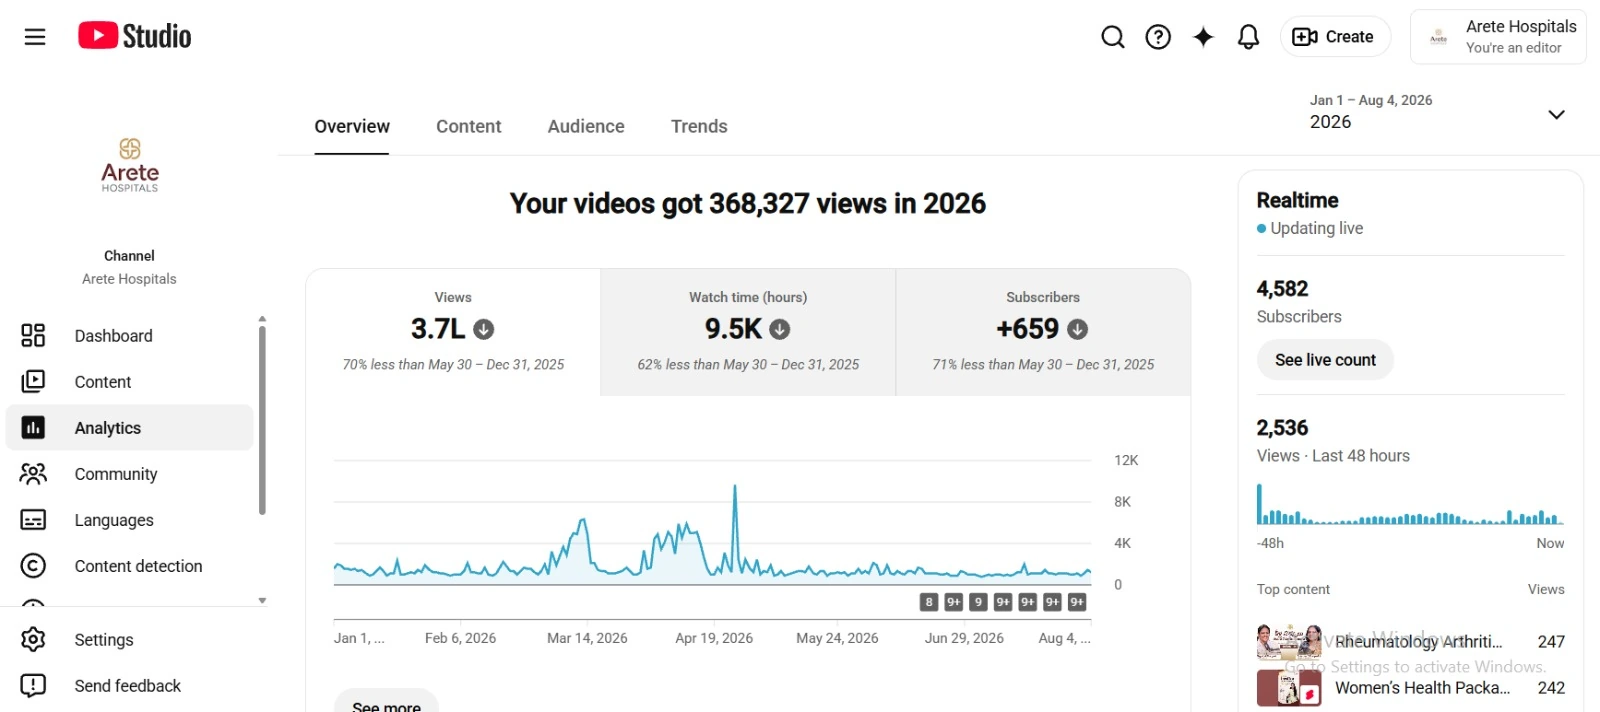The image size is (1600, 712).
Task: Click the 12K axis value
Action: [1126, 460]
